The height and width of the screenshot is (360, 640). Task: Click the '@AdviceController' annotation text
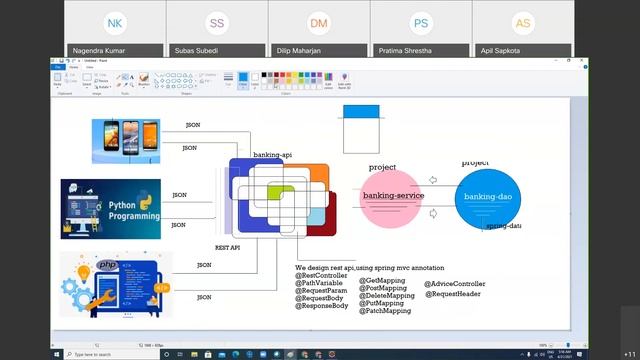point(454,284)
